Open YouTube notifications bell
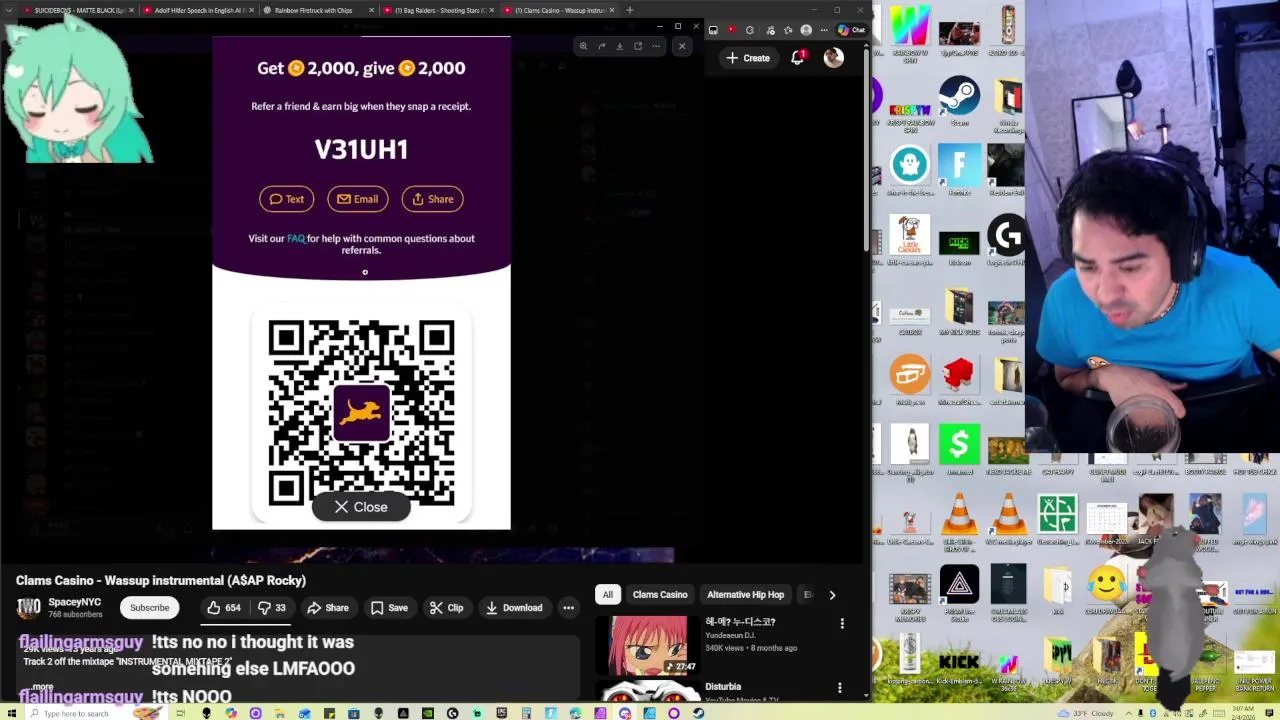Screen dimensions: 1280x720 798,58
